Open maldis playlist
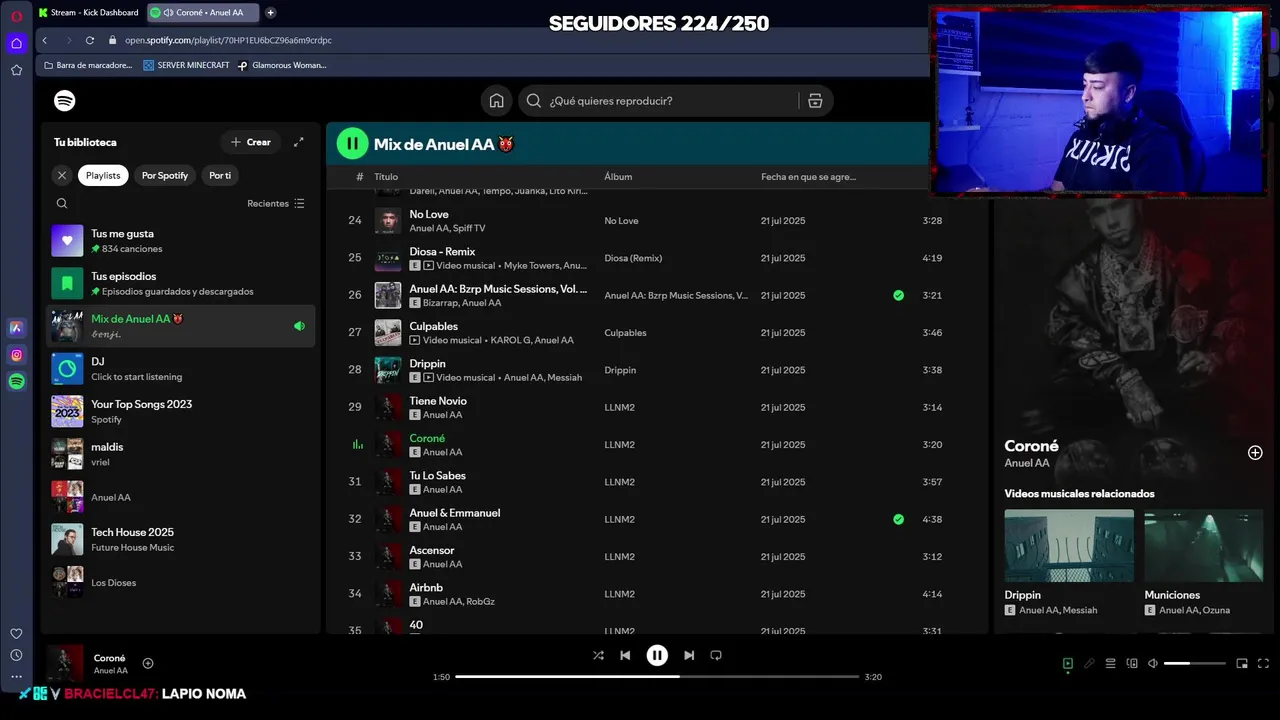The height and width of the screenshot is (720, 1280). (x=181, y=454)
